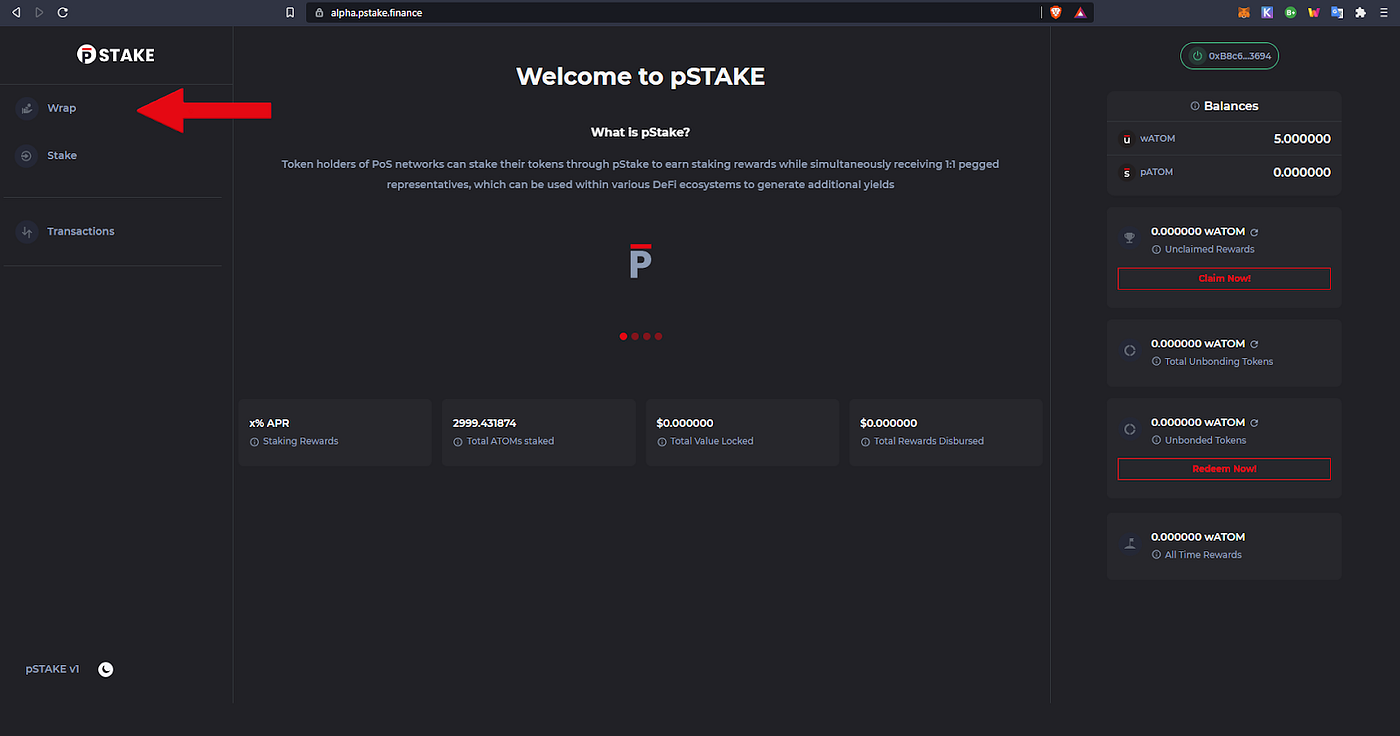The image size is (1400, 736).
Task: Click the What is pStake? subheading
Action: pos(640,132)
